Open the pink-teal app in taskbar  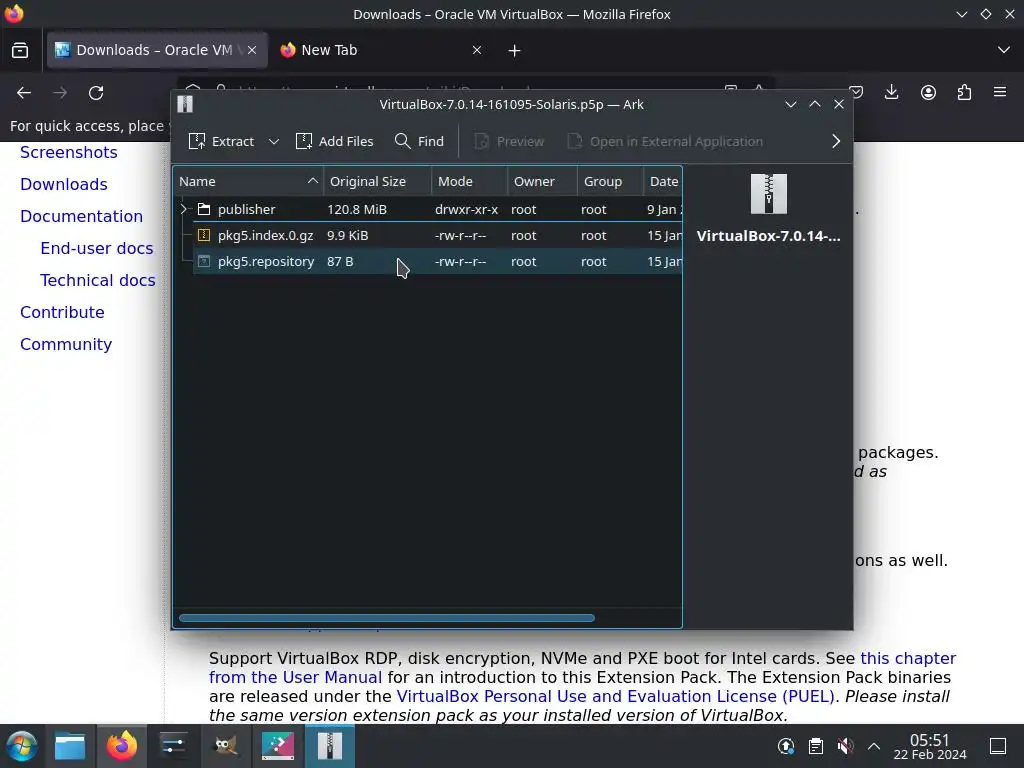278,746
